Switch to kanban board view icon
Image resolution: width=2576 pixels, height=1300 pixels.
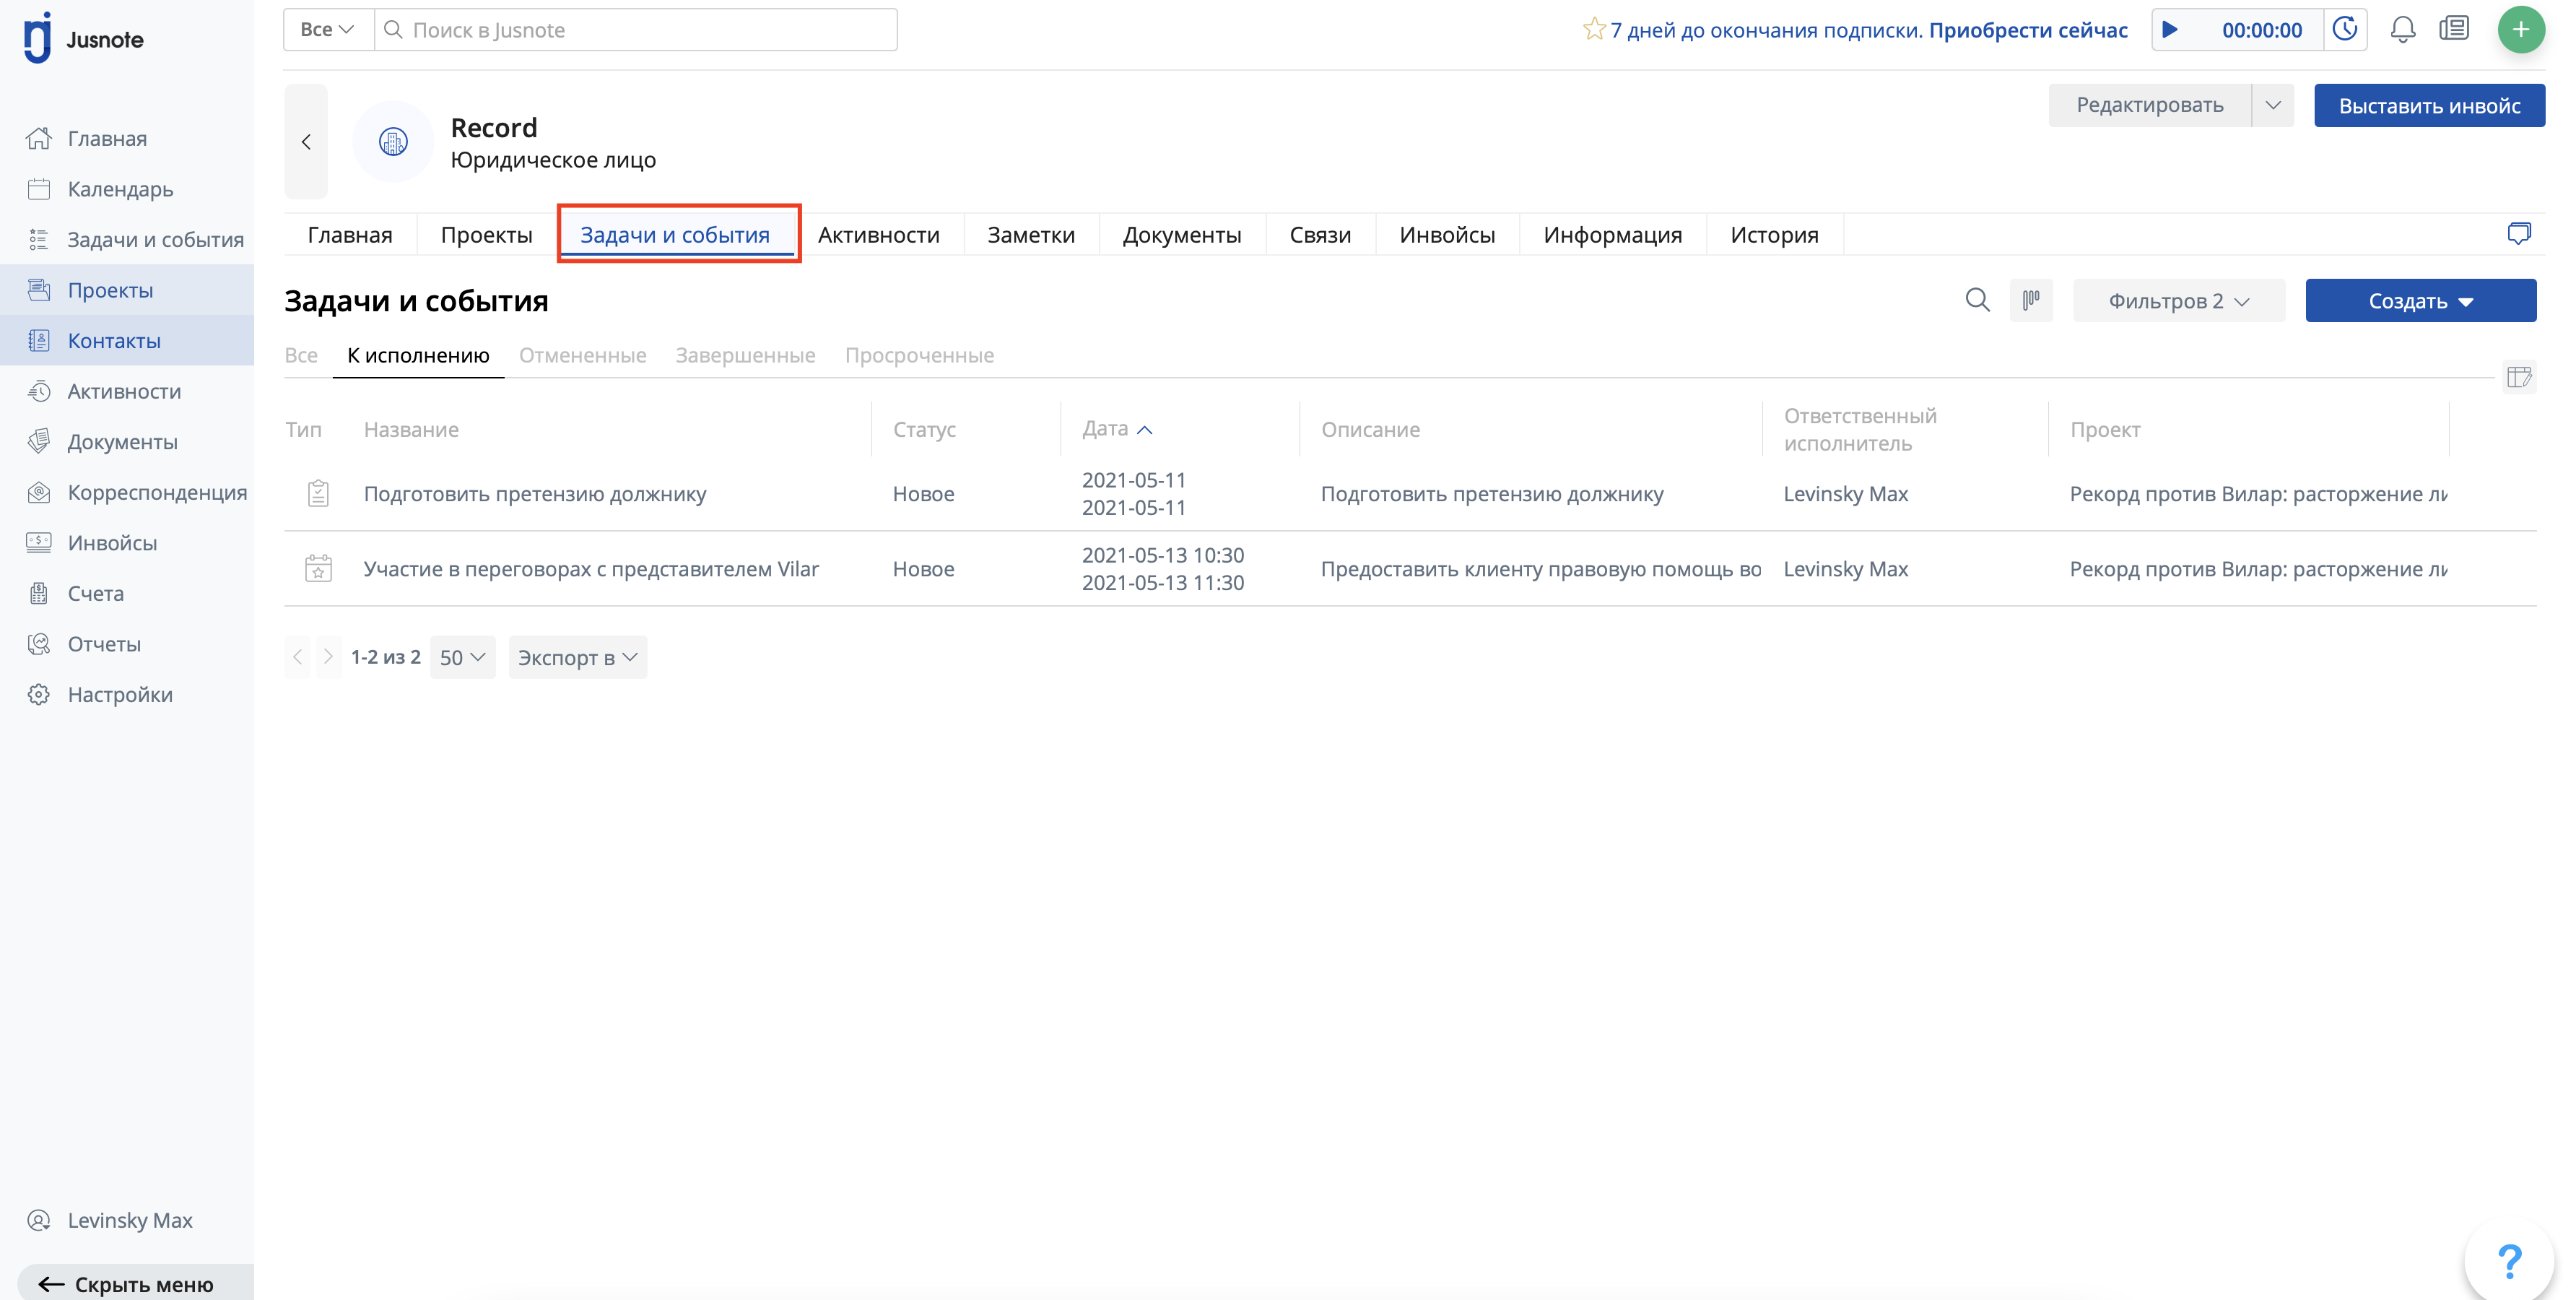(x=2031, y=300)
